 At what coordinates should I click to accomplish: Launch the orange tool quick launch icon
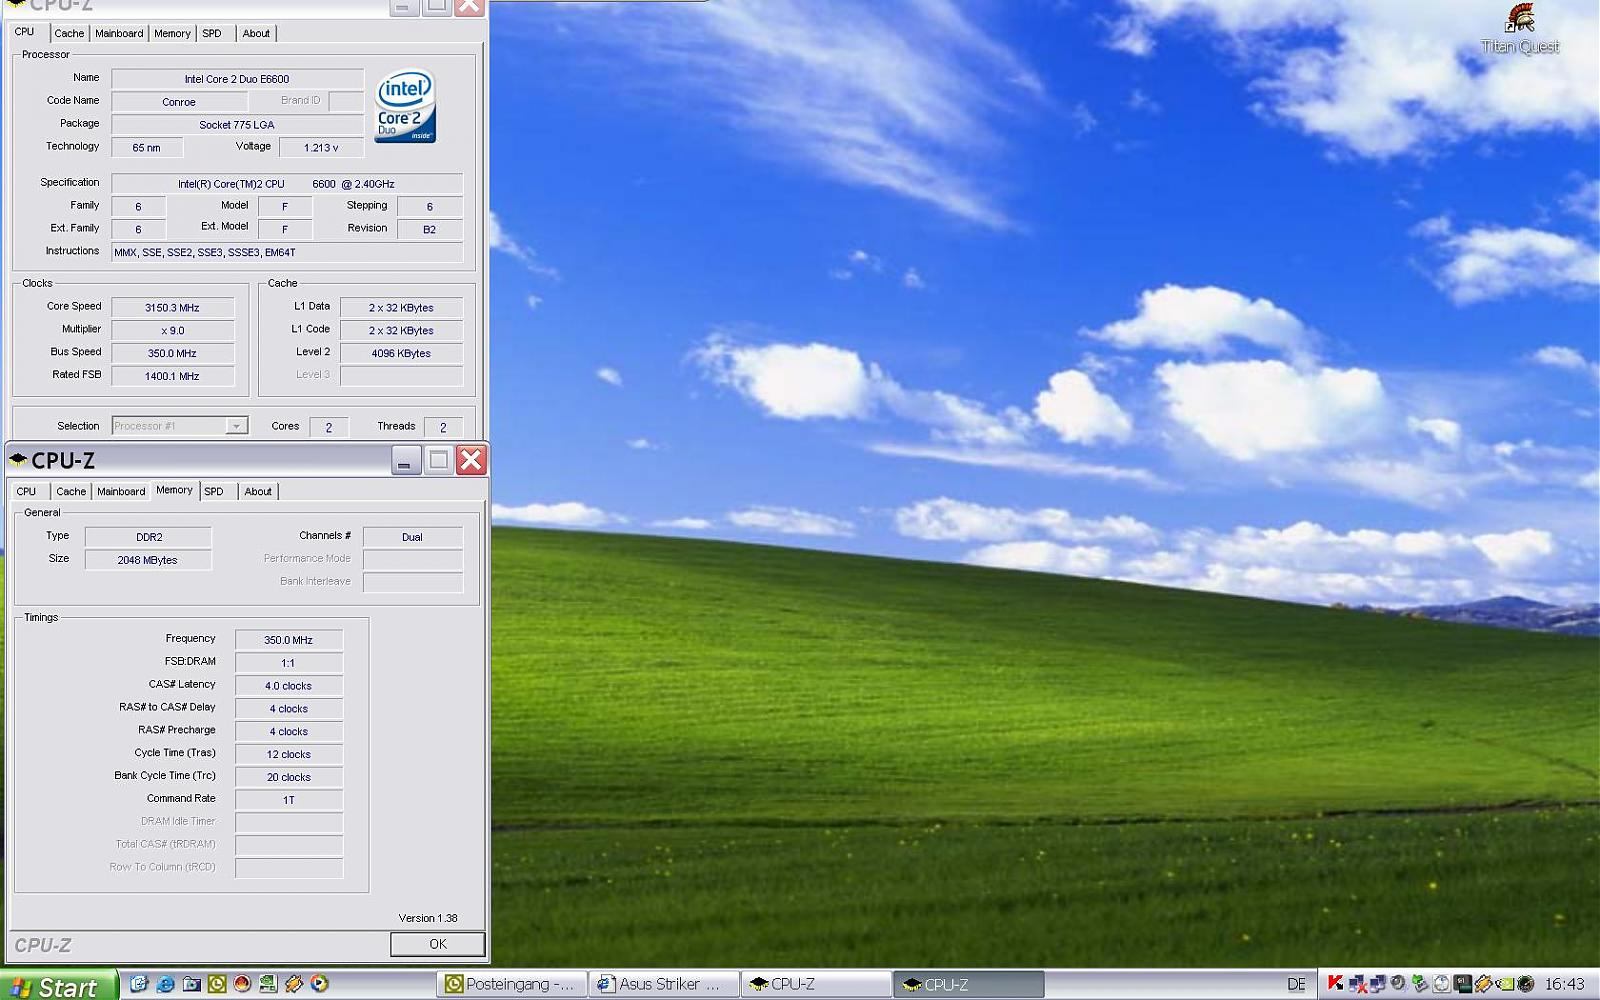[293, 984]
